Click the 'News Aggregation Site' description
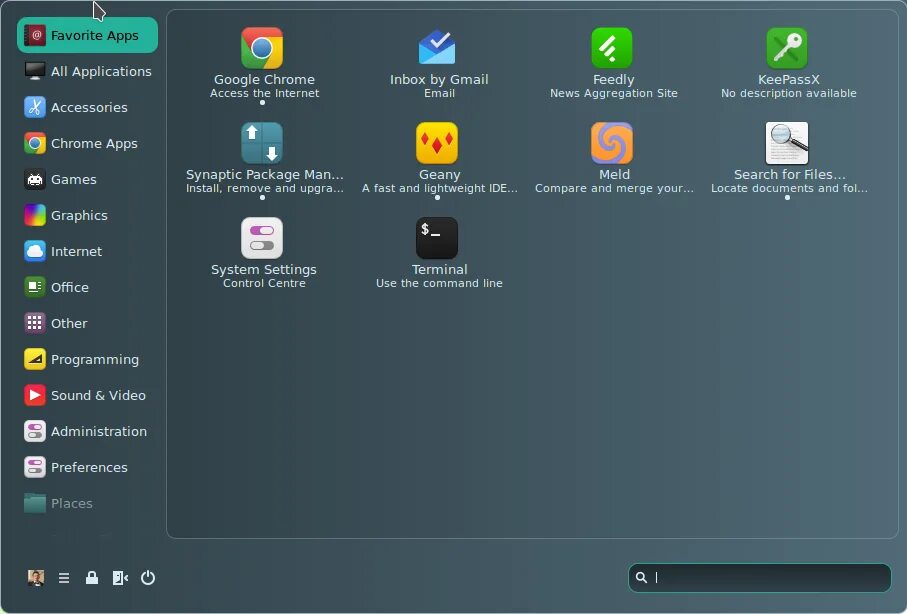Screen dimensions: 907x614 [614, 93]
